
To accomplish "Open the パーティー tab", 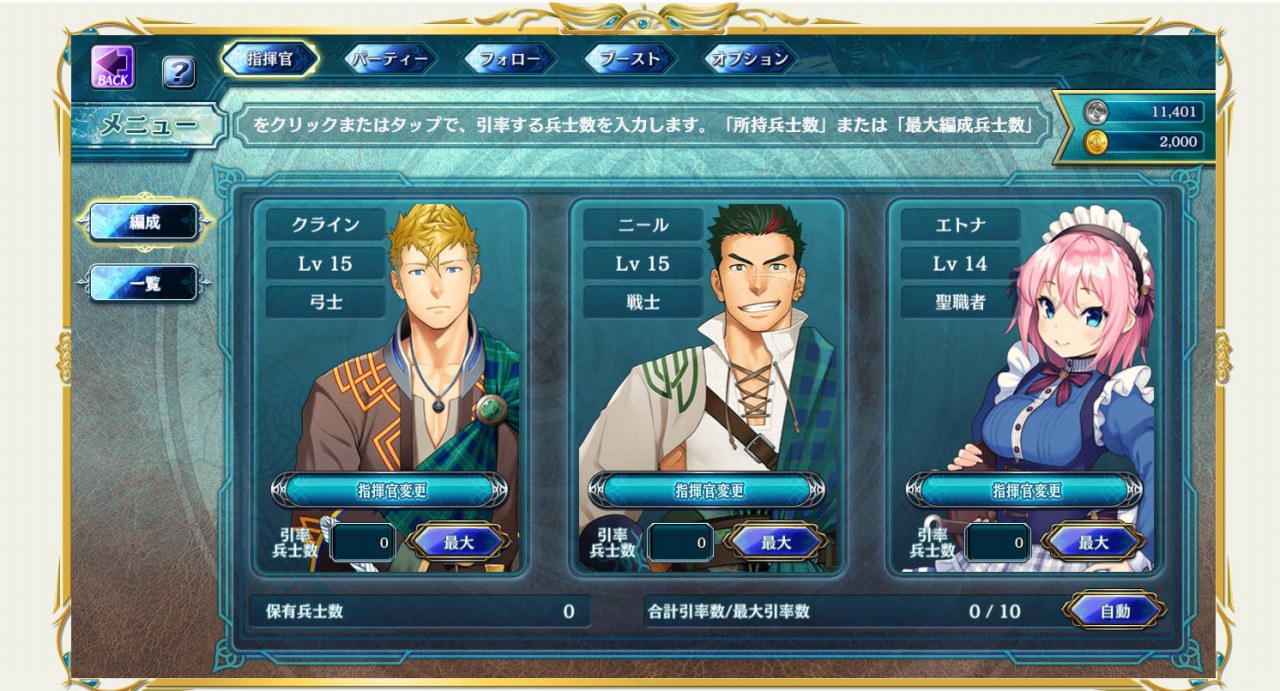I will coord(390,58).
